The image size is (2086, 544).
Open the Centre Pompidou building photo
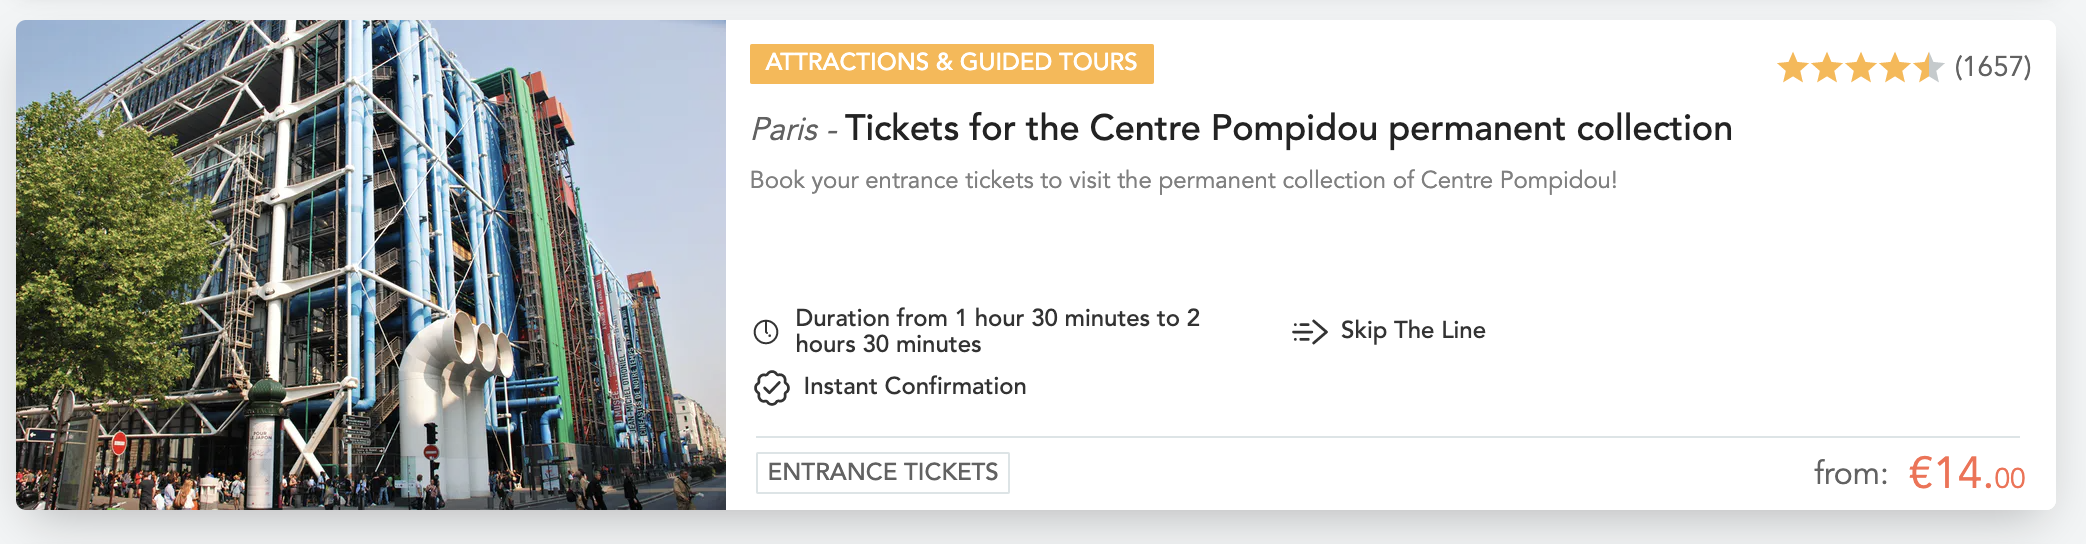tap(371, 265)
